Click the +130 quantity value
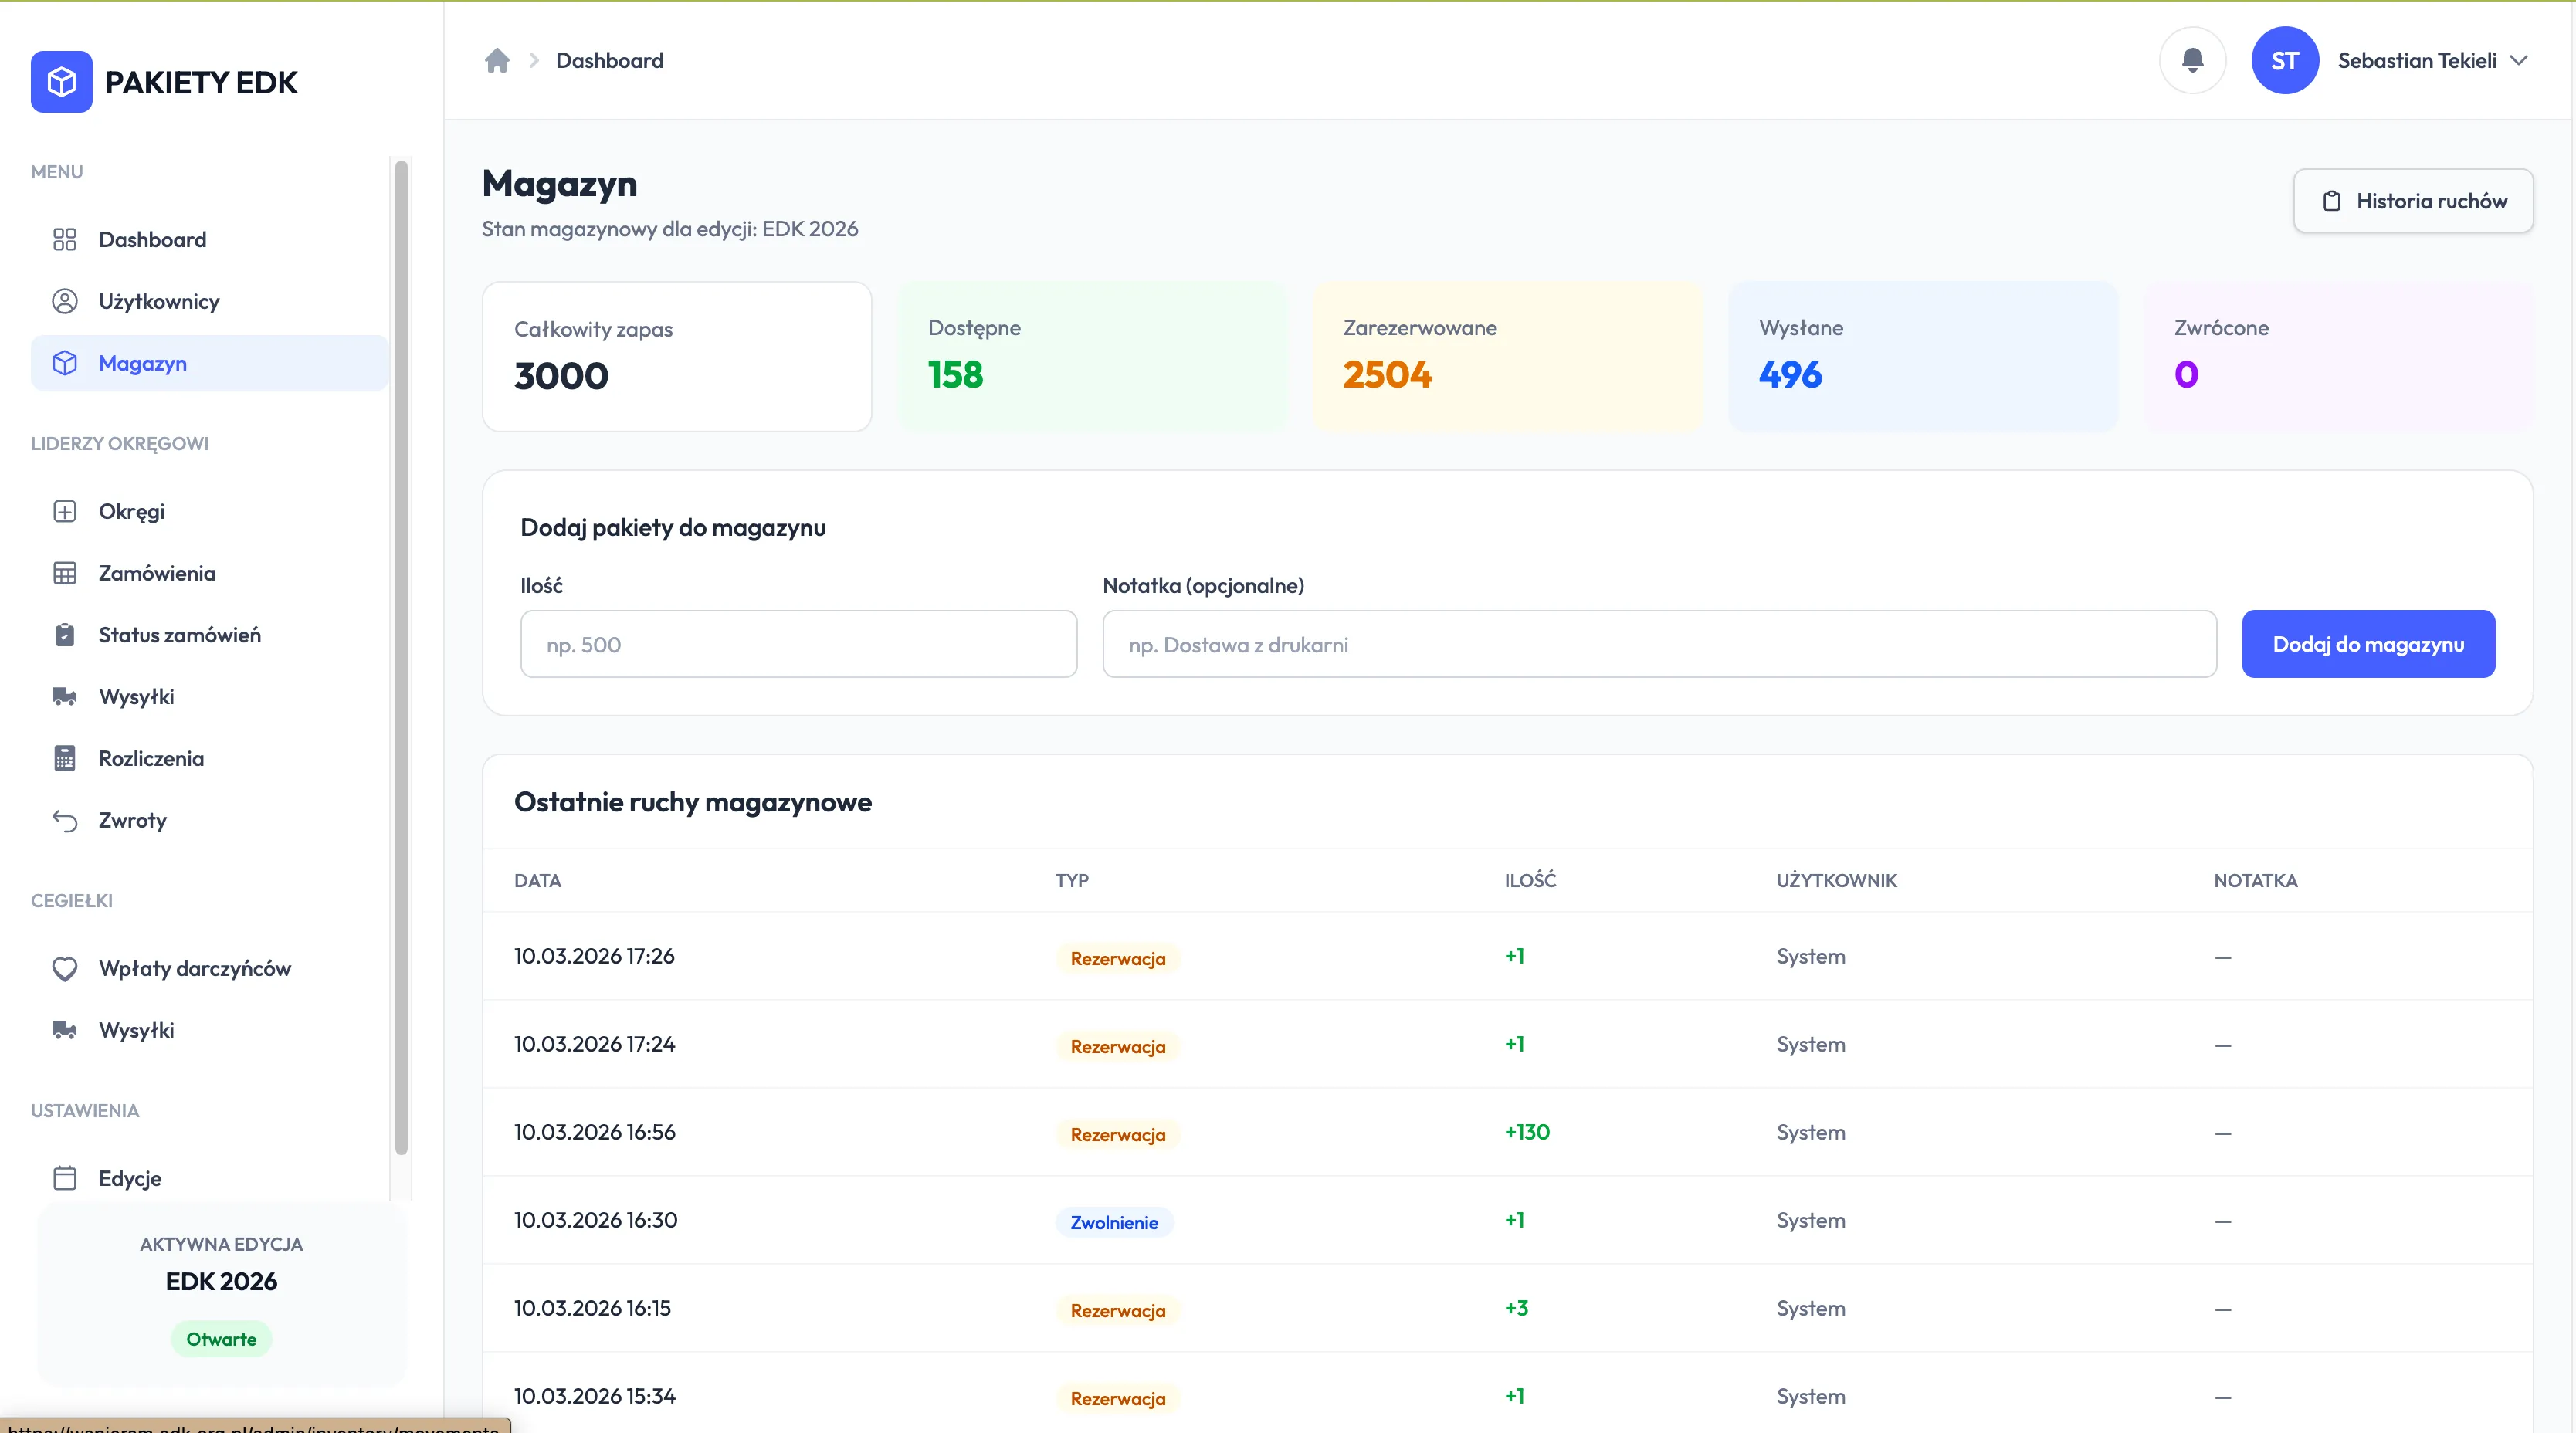 click(1527, 1133)
